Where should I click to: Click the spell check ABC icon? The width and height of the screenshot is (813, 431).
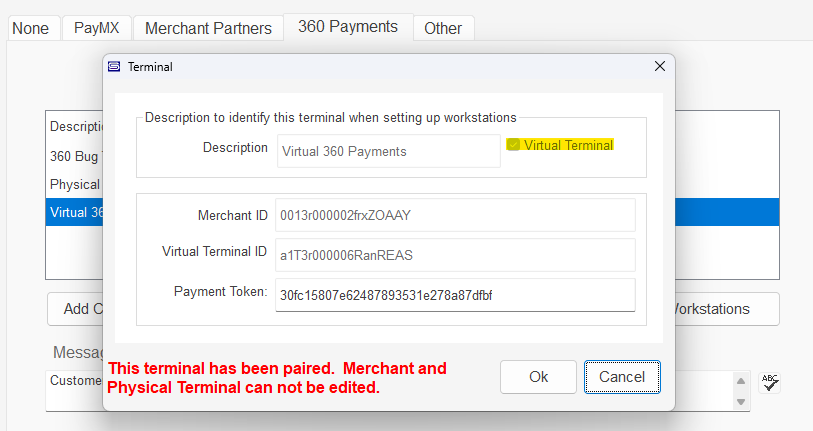(x=769, y=381)
